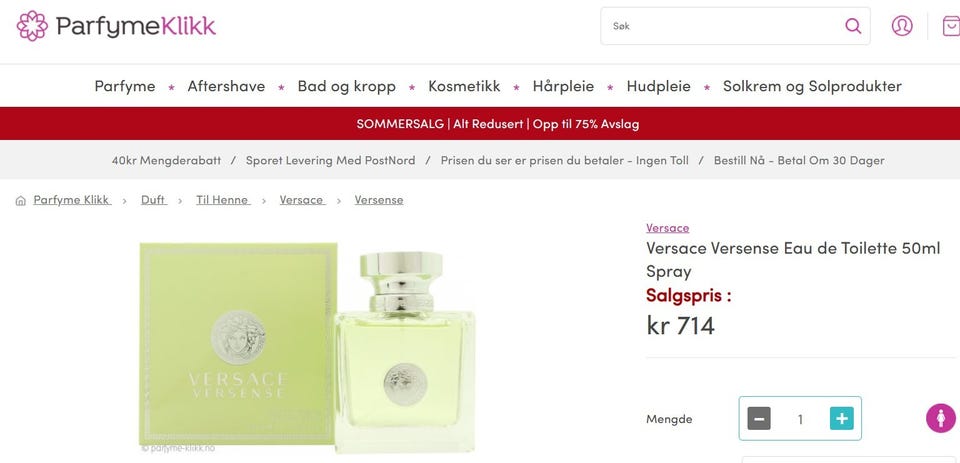The height and width of the screenshot is (463, 960).
Task: Click the home breadcrumb icon
Action: pyautogui.click(x=21, y=201)
